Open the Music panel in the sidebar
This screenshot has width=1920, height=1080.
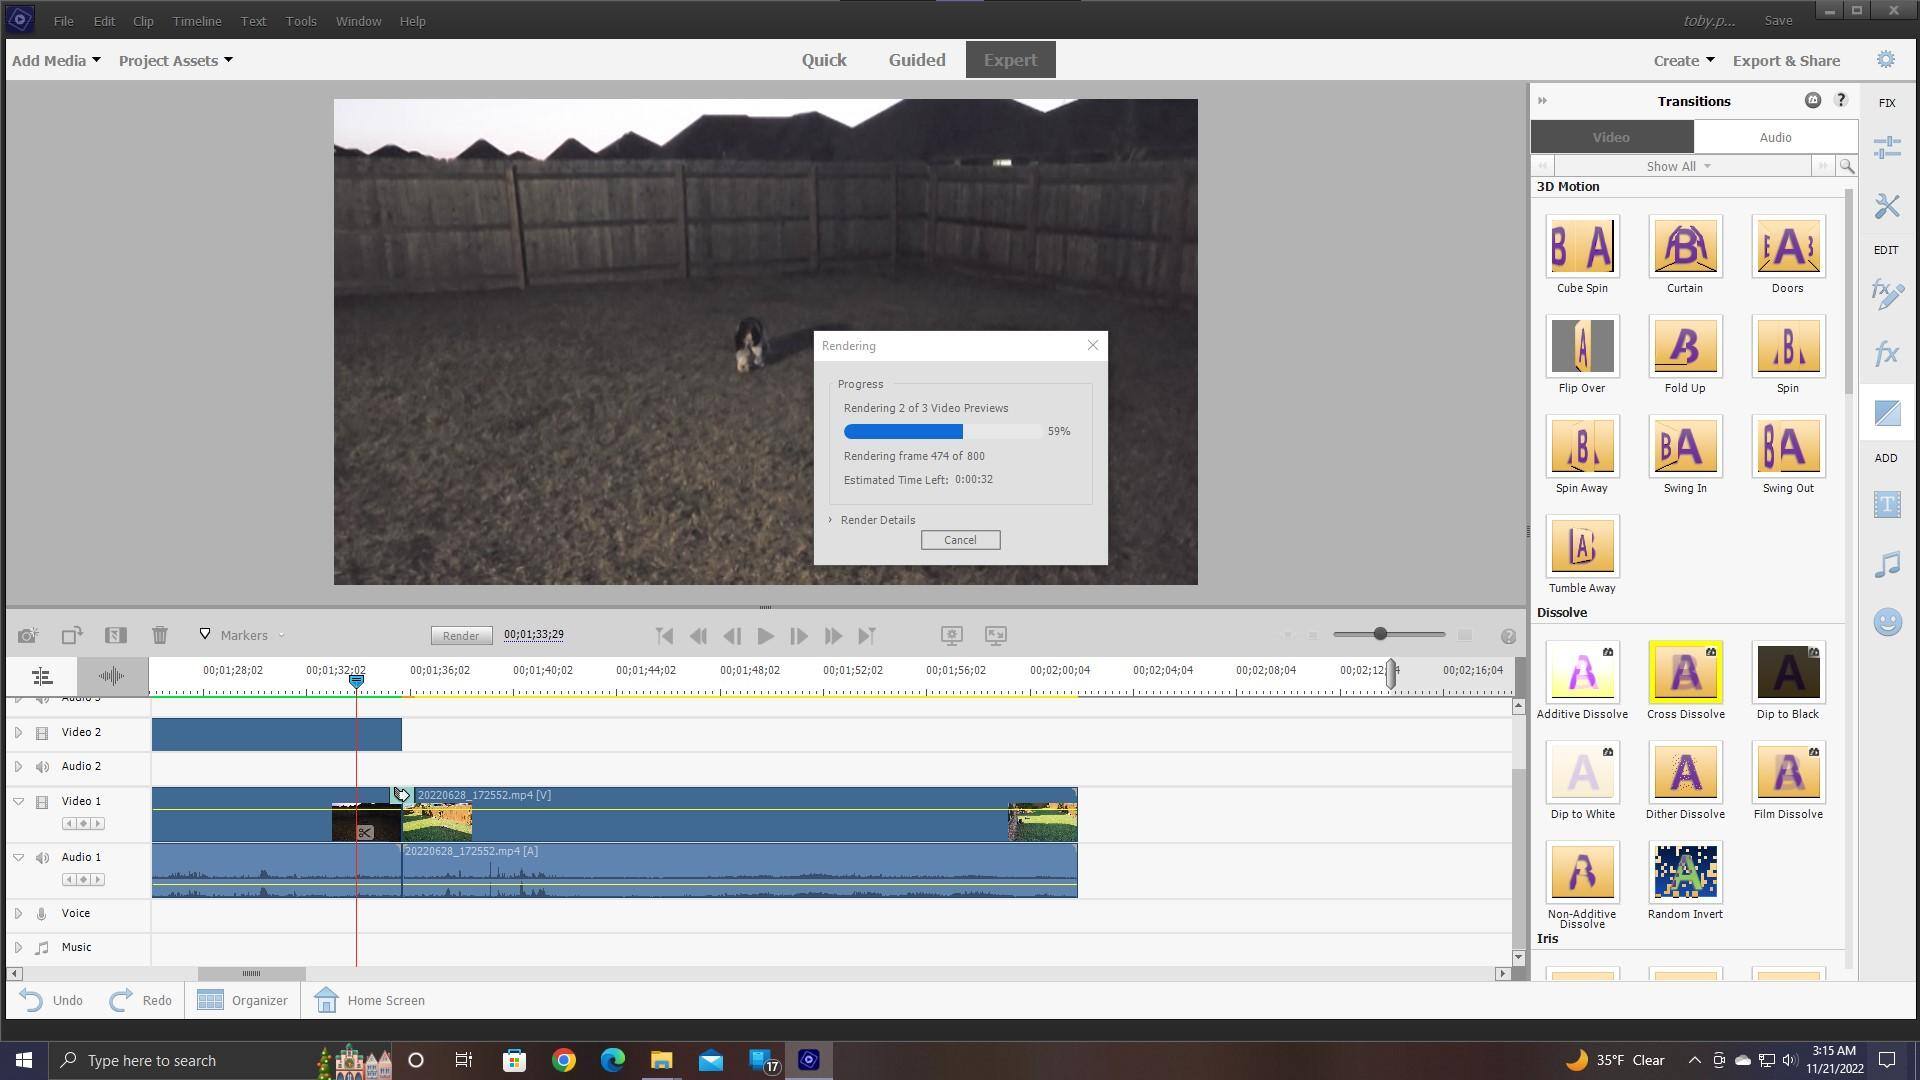(1887, 565)
